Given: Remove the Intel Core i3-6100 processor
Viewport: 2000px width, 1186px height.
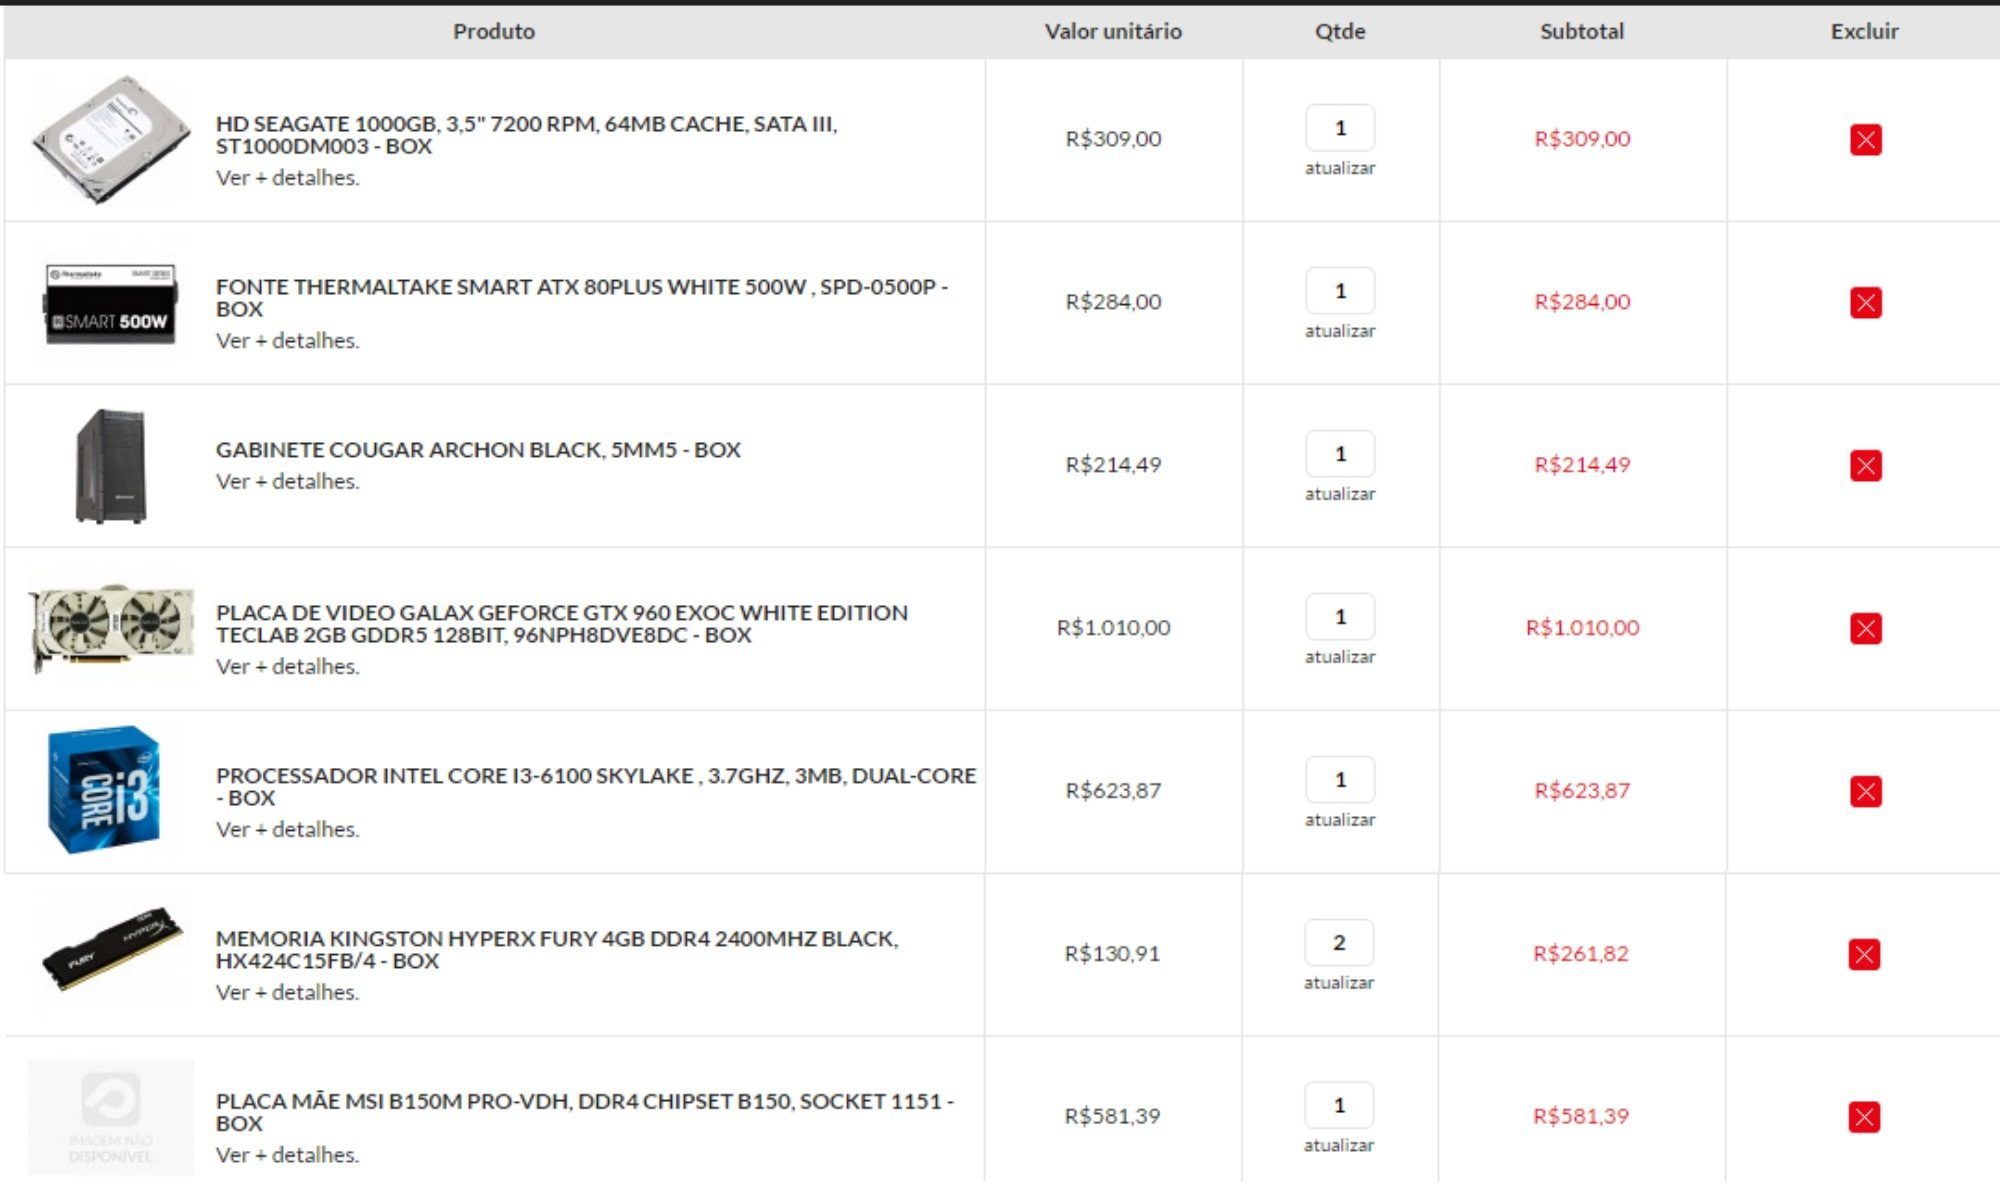Looking at the screenshot, I should (1865, 791).
